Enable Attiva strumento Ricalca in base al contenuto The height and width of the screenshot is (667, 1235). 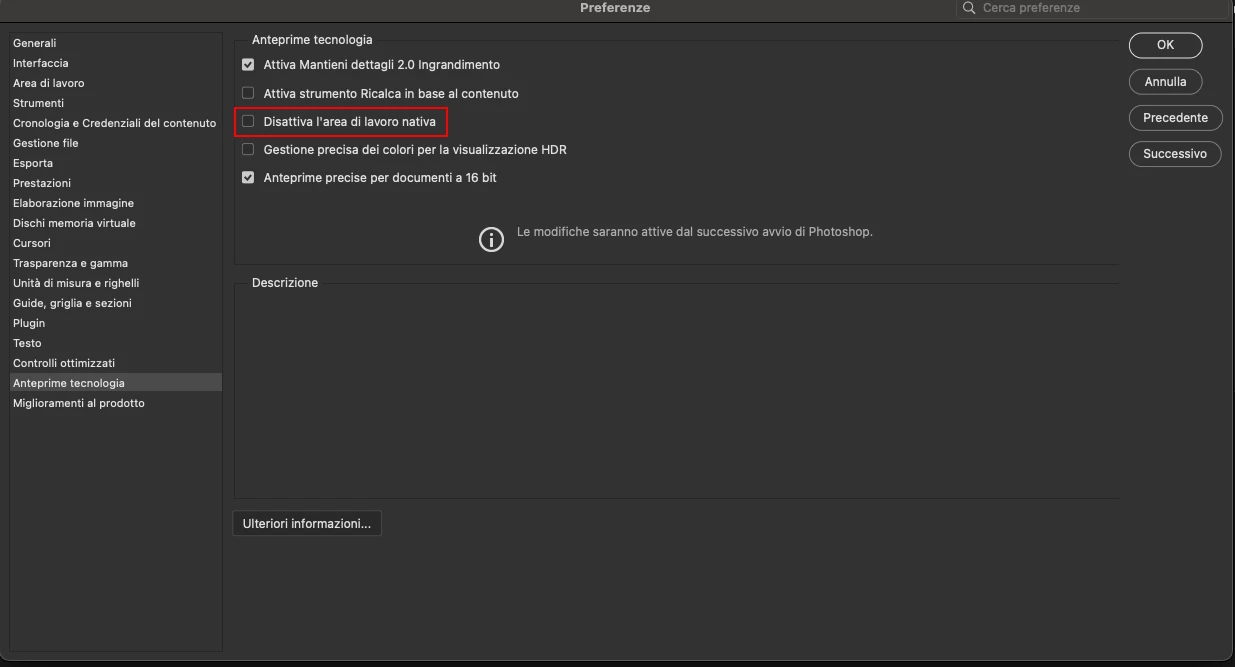pos(248,94)
